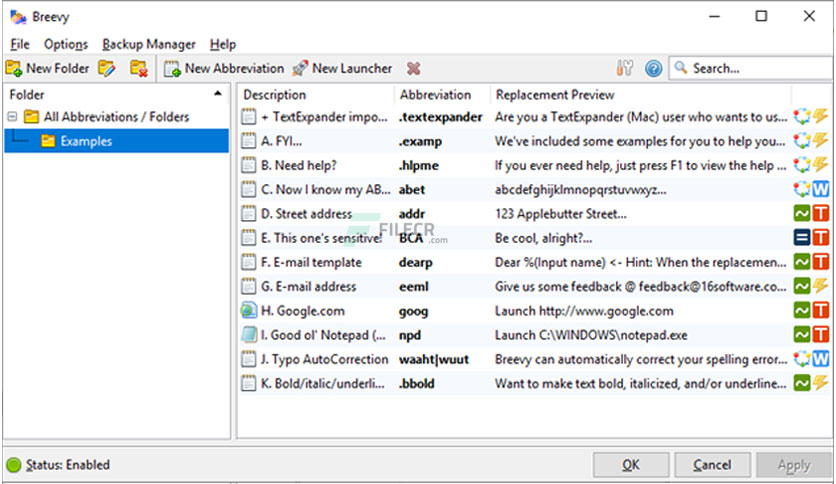Viewport: 836px width, 484px height.
Task: Click the notepad icon beside I. Good ol' Notepad
Action: [248, 335]
